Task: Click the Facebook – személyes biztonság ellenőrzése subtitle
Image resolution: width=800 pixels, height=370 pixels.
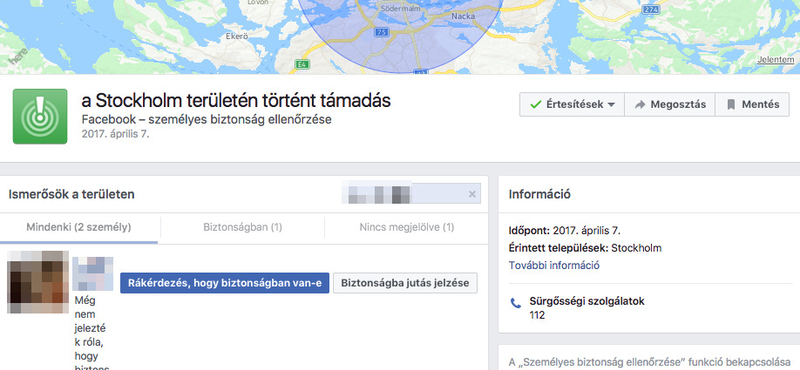Action: click(x=207, y=119)
